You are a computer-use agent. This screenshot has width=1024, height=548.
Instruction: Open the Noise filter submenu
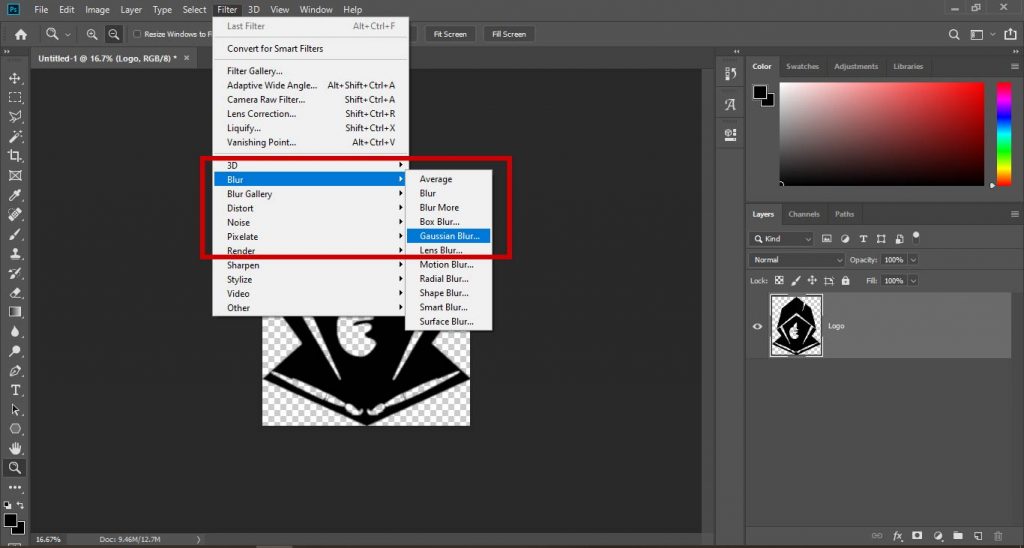click(x=310, y=223)
